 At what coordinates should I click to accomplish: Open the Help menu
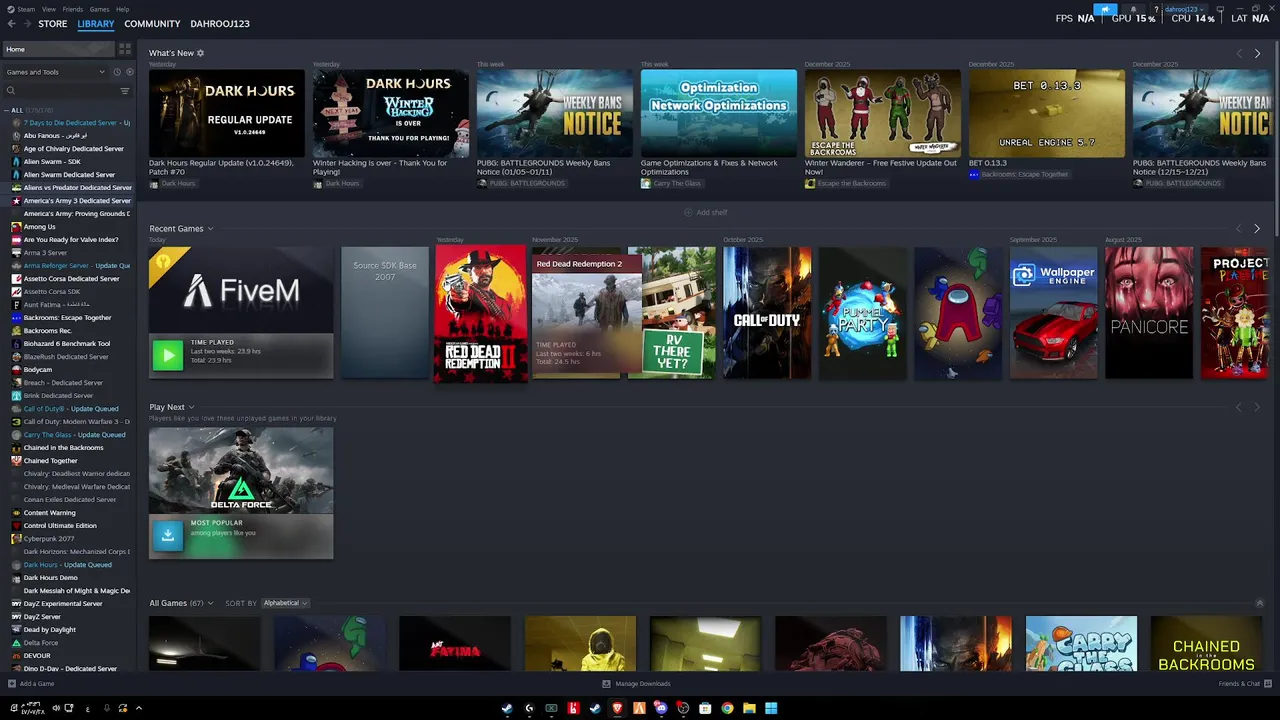pyautogui.click(x=122, y=9)
